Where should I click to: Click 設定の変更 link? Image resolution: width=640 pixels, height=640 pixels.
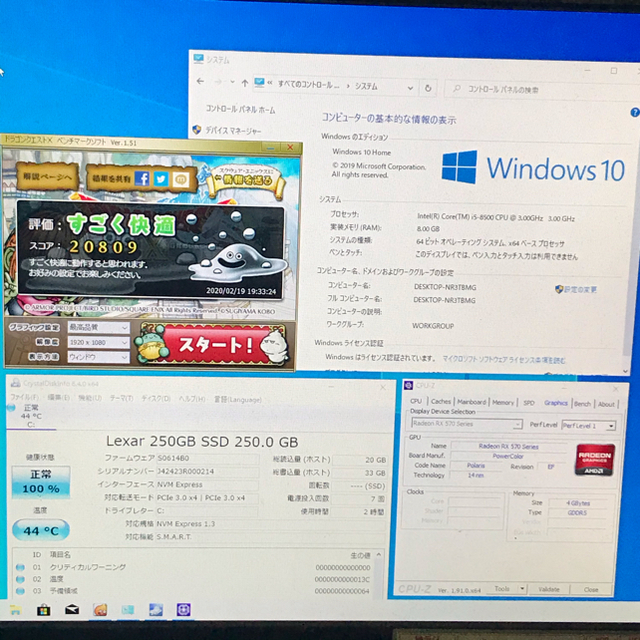[580, 290]
